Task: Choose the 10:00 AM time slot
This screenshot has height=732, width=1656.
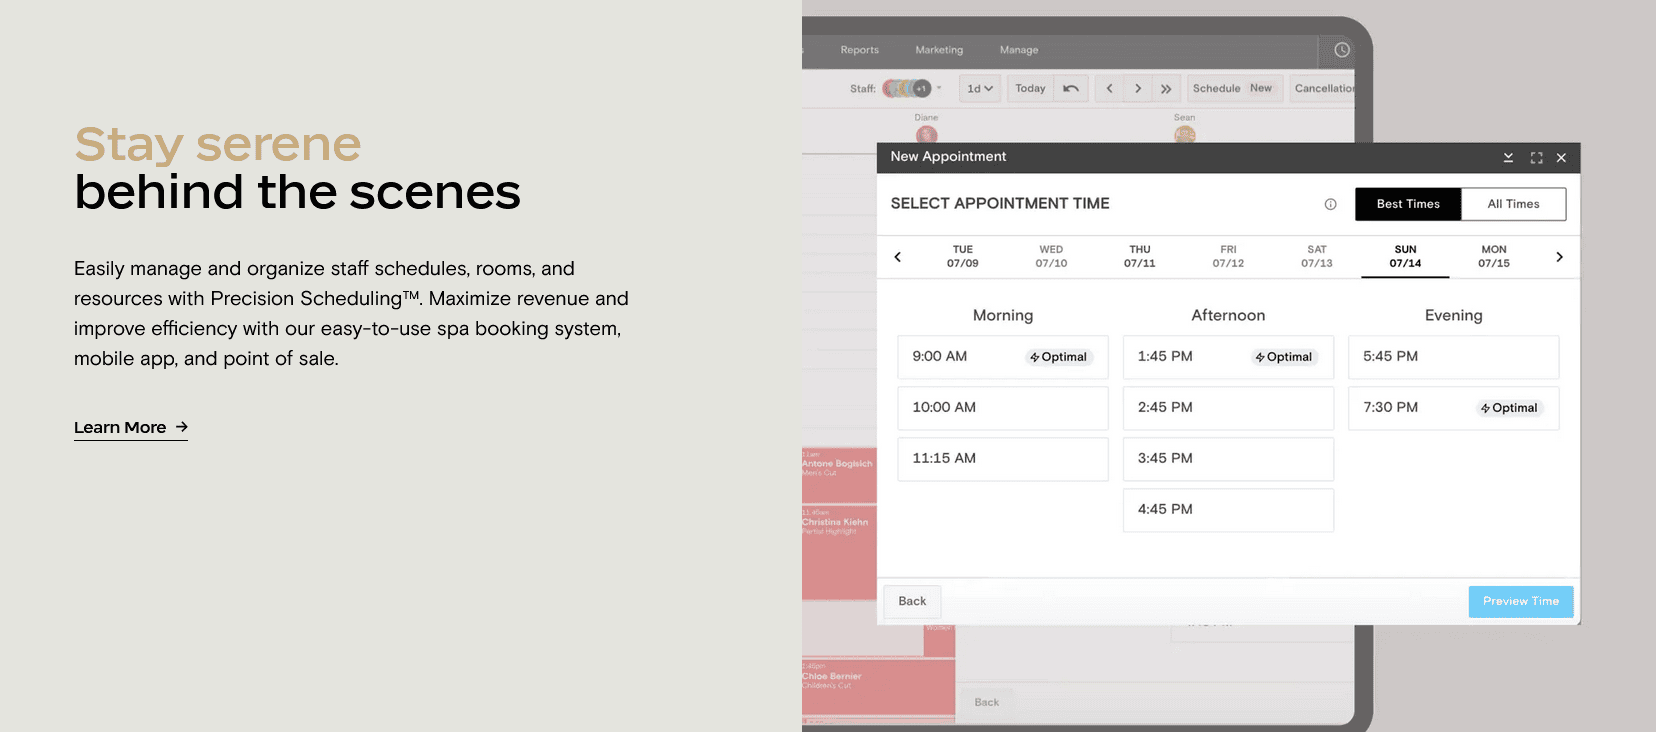Action: pos(1003,408)
